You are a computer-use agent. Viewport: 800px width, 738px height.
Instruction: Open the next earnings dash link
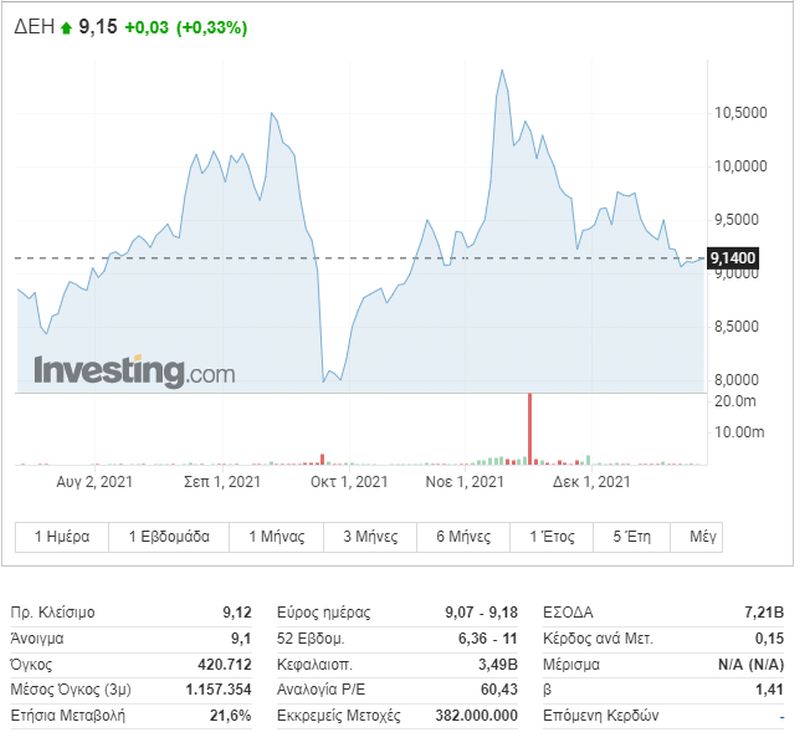(x=782, y=717)
